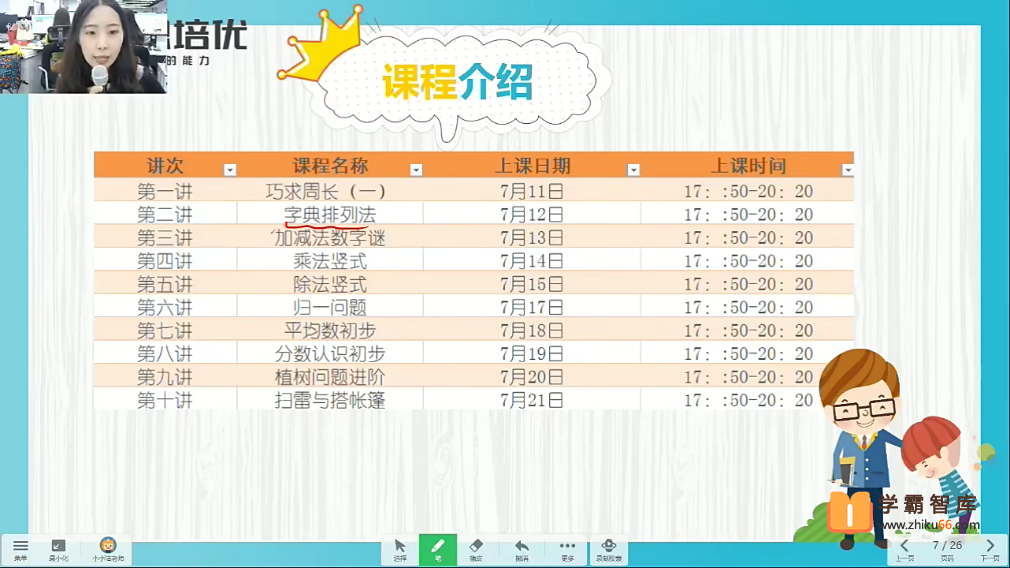
Task: Click the cell 第十讲
Action: 165,400
